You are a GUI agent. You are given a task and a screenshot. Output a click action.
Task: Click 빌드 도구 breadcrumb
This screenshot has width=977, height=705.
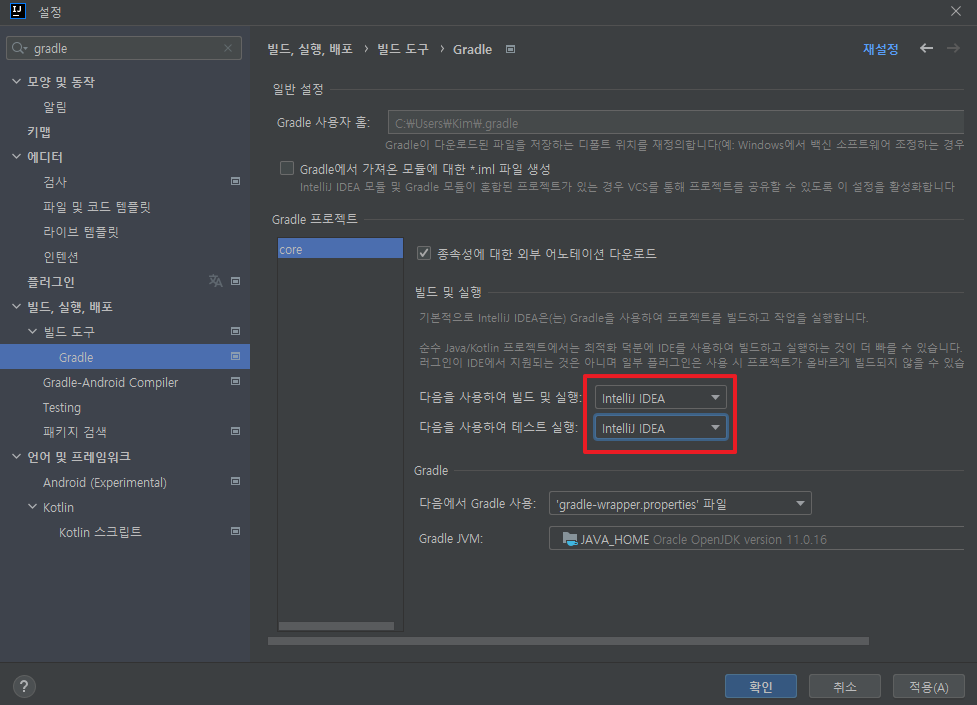(x=403, y=49)
